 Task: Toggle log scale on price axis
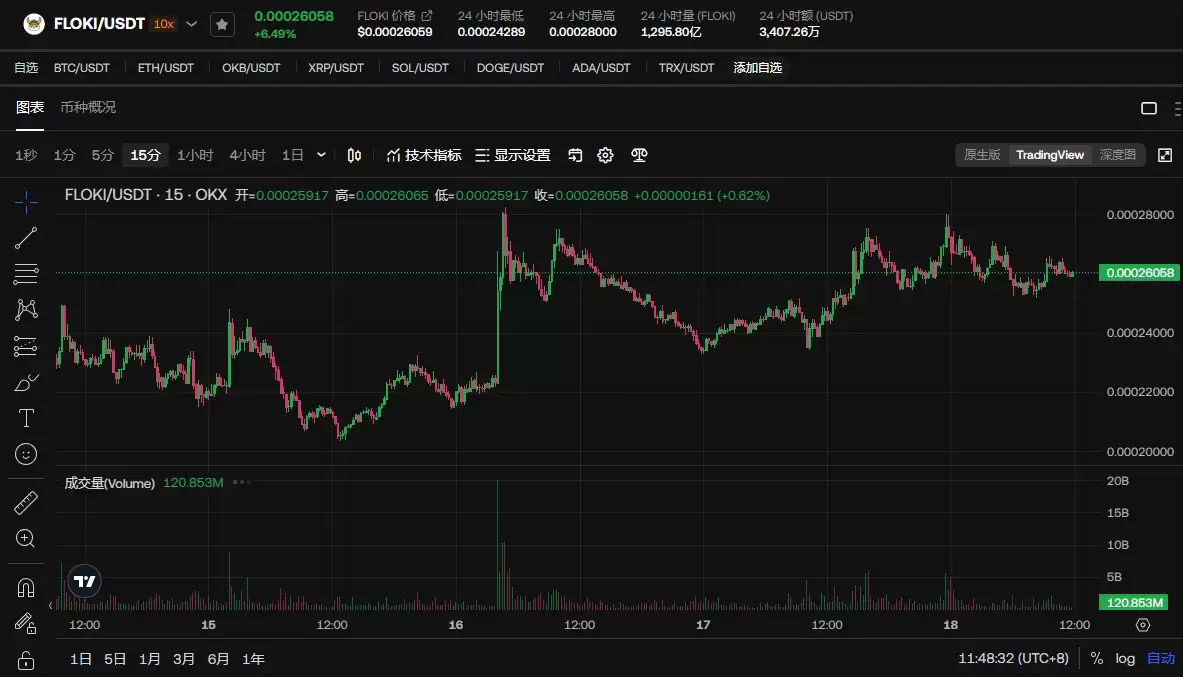(1125, 659)
